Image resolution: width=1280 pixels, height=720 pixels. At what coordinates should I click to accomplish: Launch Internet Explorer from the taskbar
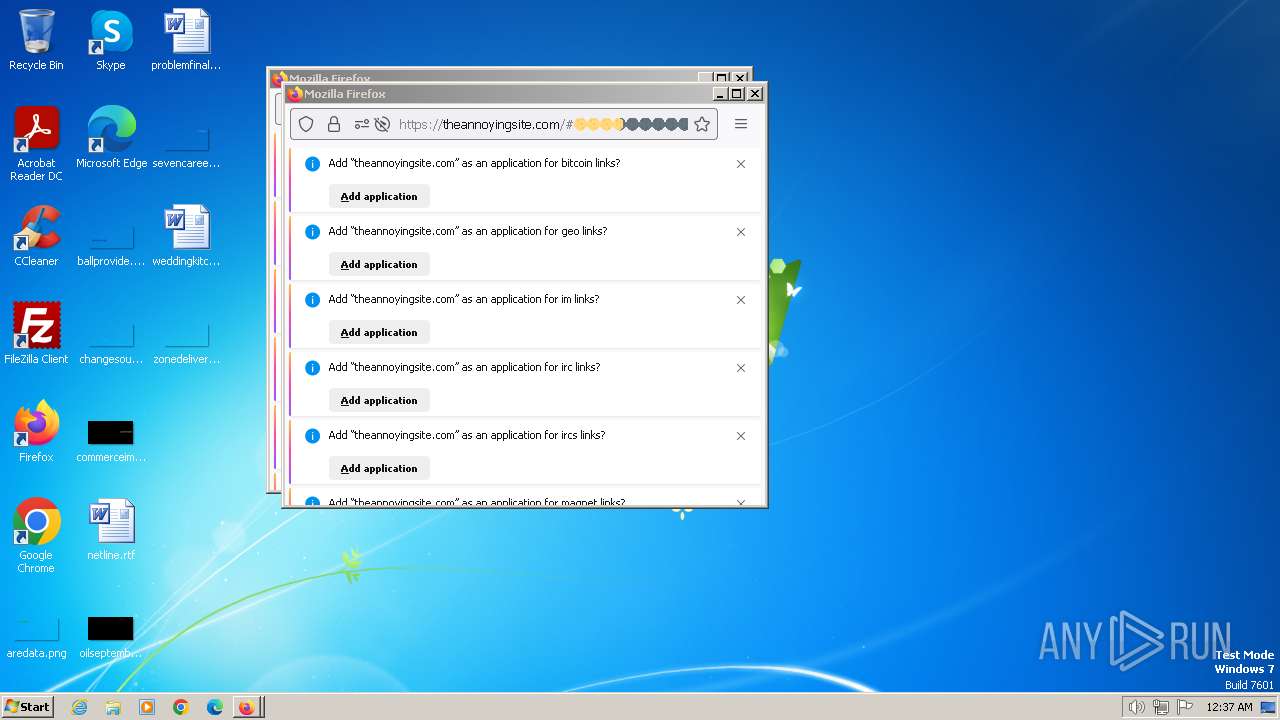(79, 707)
